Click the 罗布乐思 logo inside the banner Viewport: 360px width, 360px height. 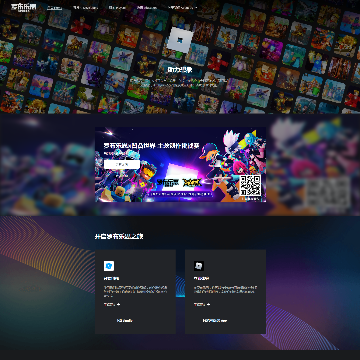pos(168,182)
